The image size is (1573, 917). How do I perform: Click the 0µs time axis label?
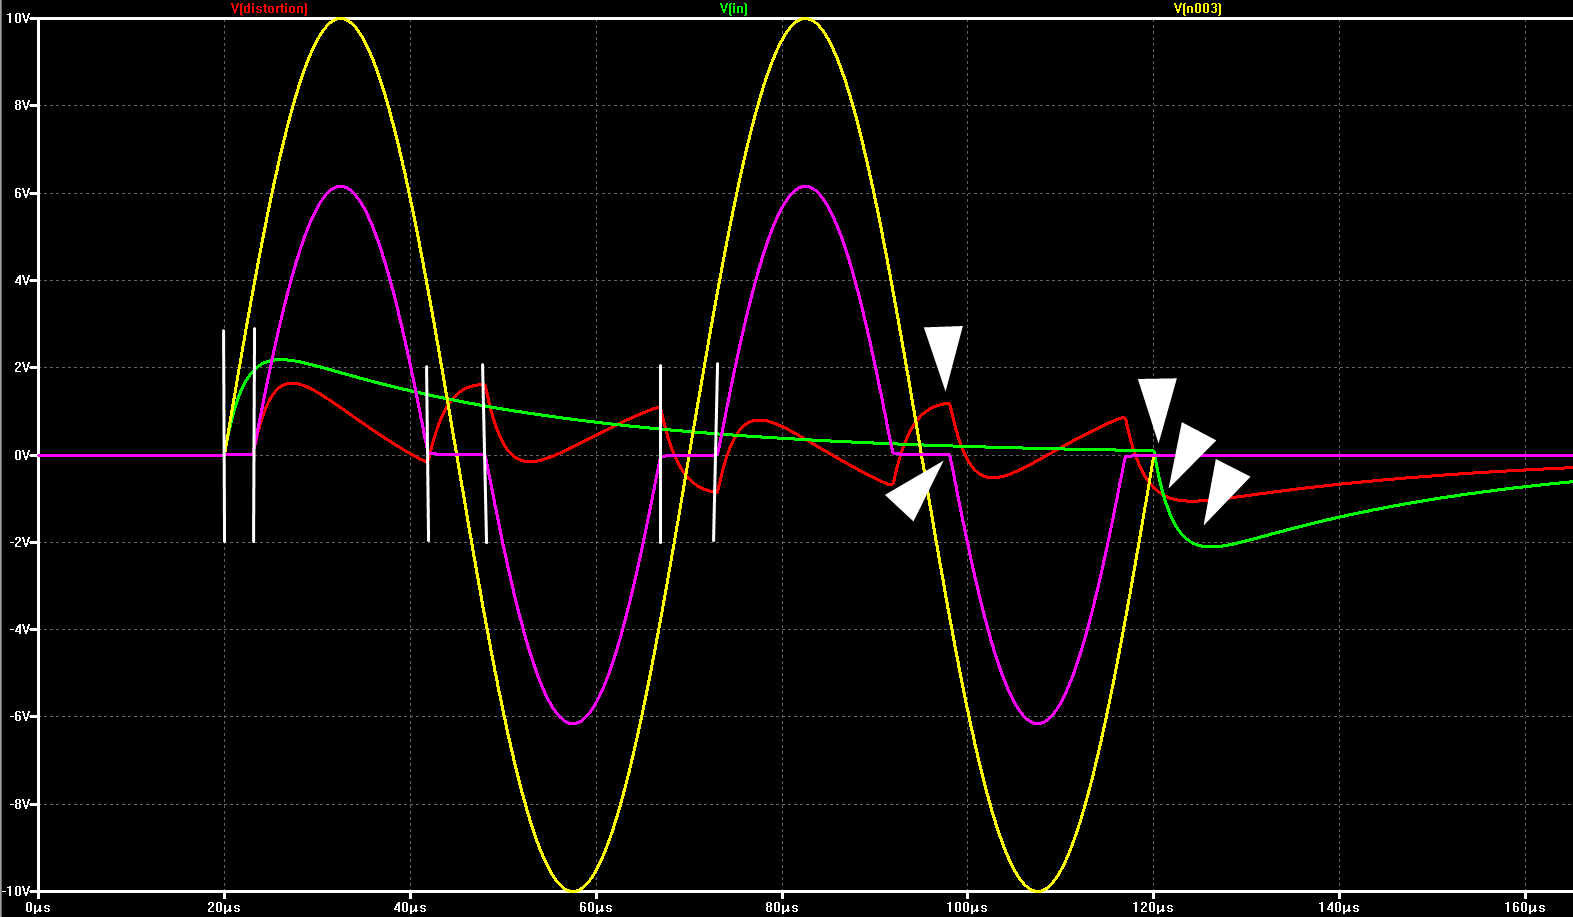point(37,908)
